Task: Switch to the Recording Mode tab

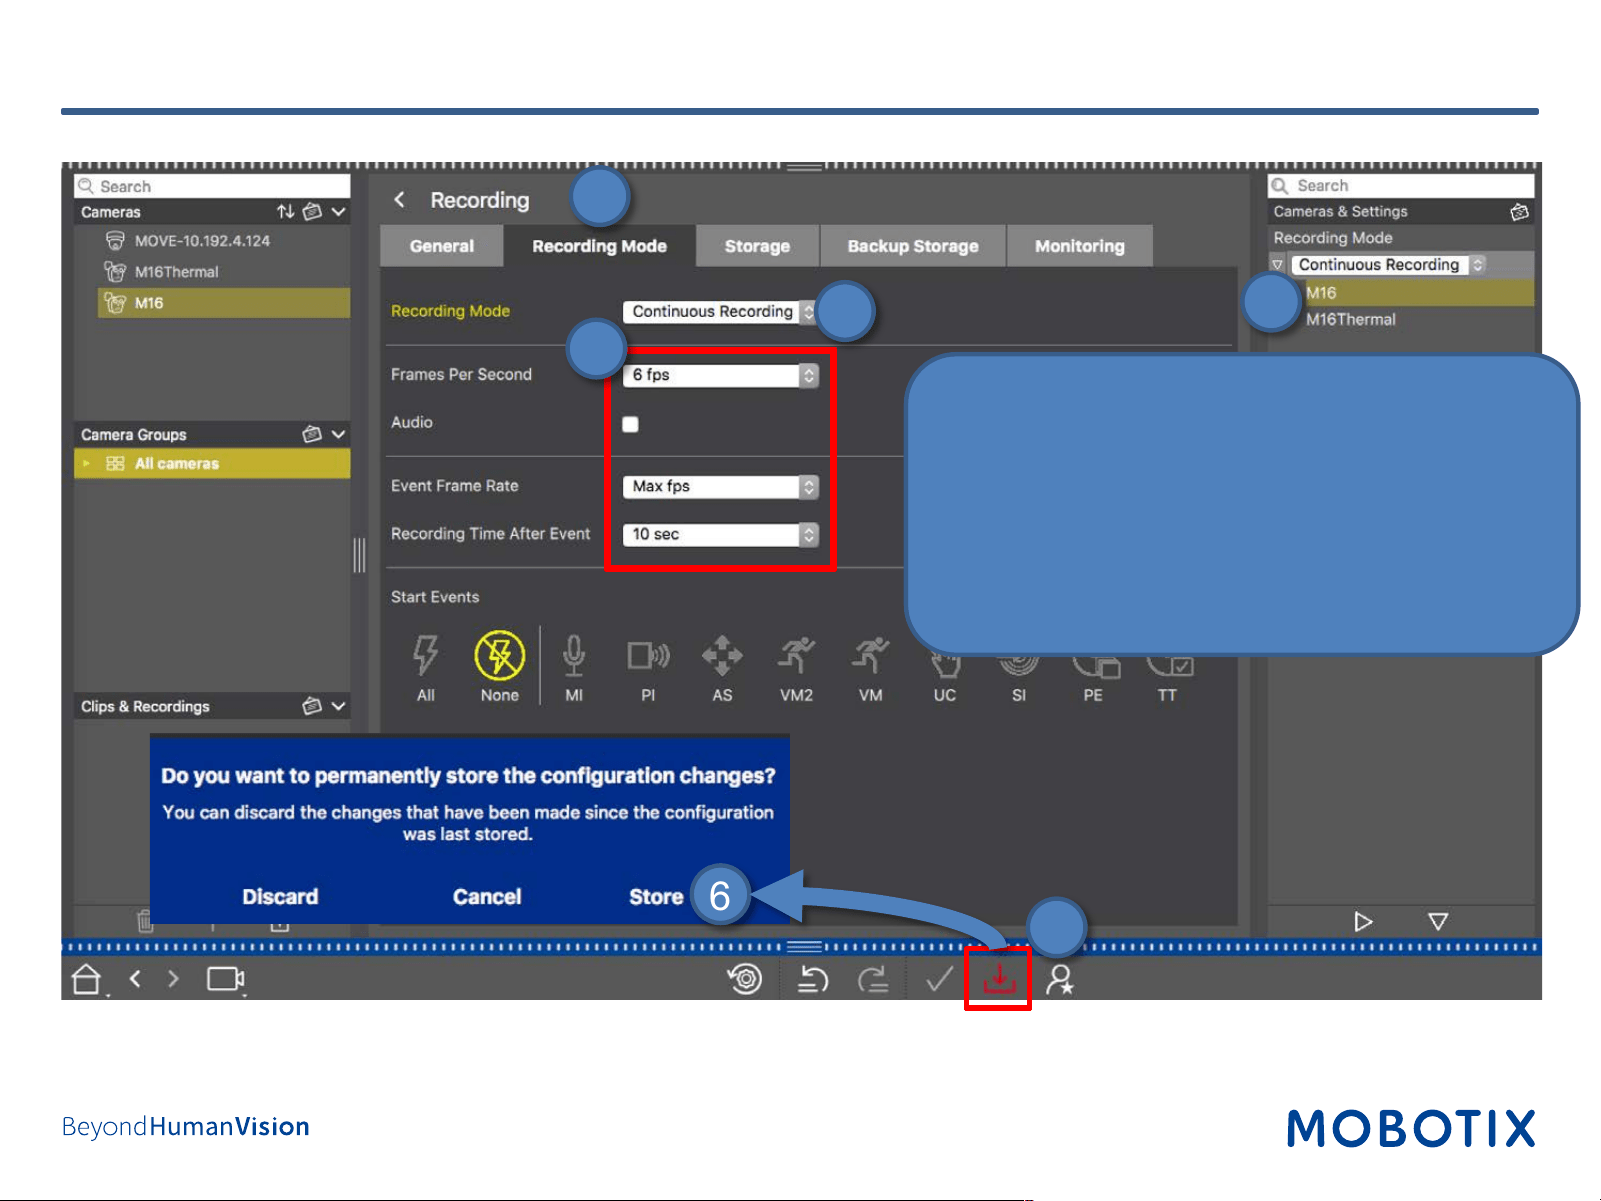Action: pyautogui.click(x=599, y=246)
